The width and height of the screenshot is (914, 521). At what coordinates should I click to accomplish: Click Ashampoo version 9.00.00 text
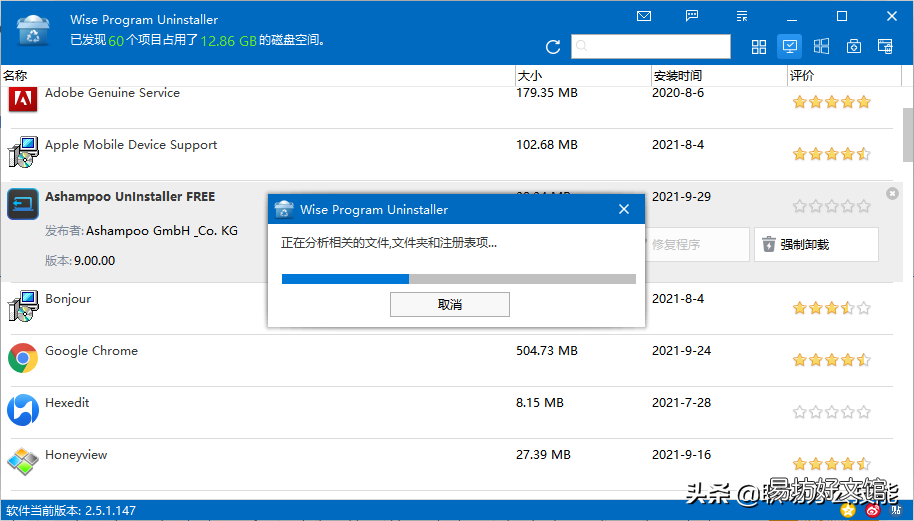pos(94,260)
